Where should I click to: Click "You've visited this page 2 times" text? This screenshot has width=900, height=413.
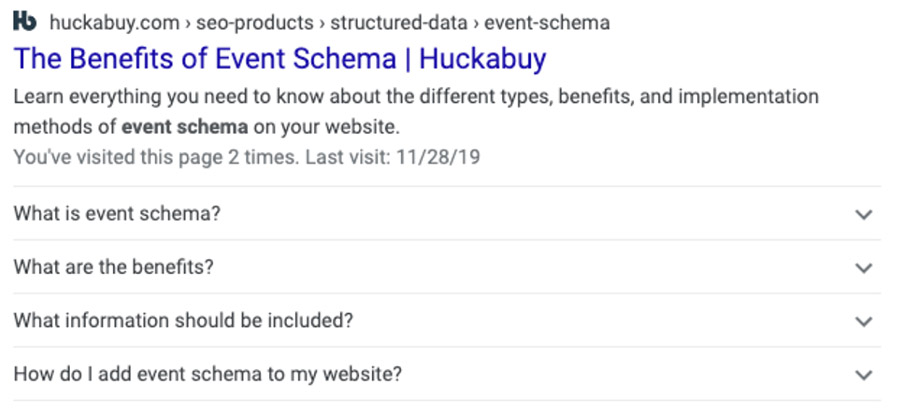[x=156, y=157]
